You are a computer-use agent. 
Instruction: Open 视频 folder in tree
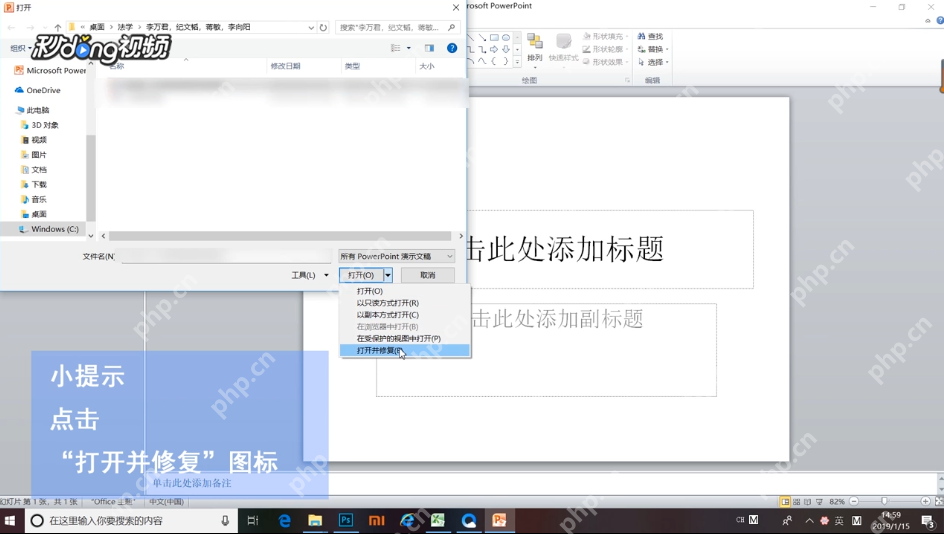pyautogui.click(x=34, y=140)
